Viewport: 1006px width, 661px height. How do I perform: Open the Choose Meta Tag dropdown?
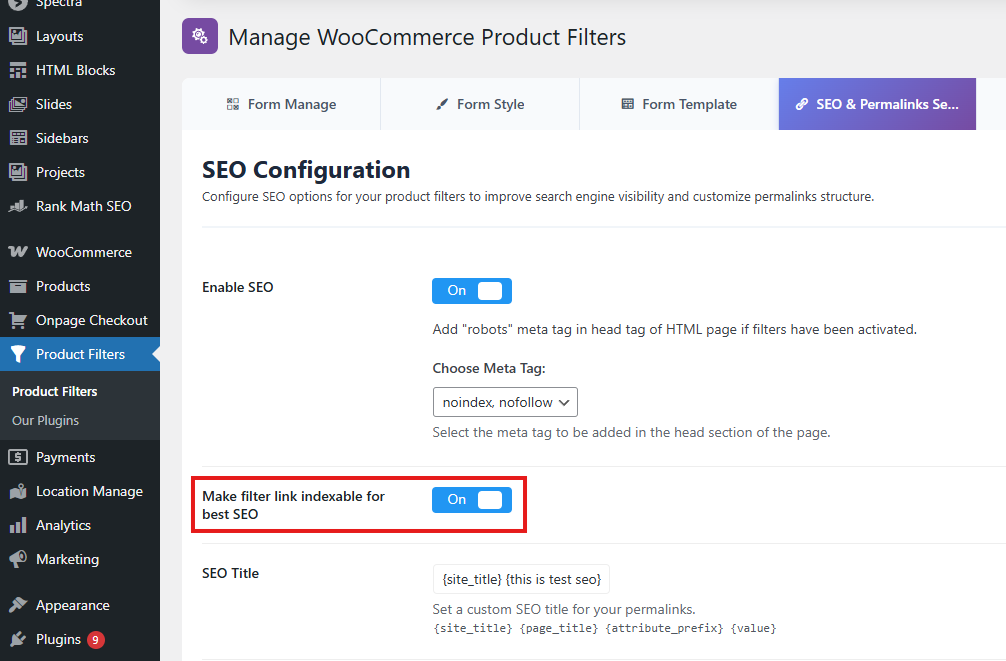point(505,402)
